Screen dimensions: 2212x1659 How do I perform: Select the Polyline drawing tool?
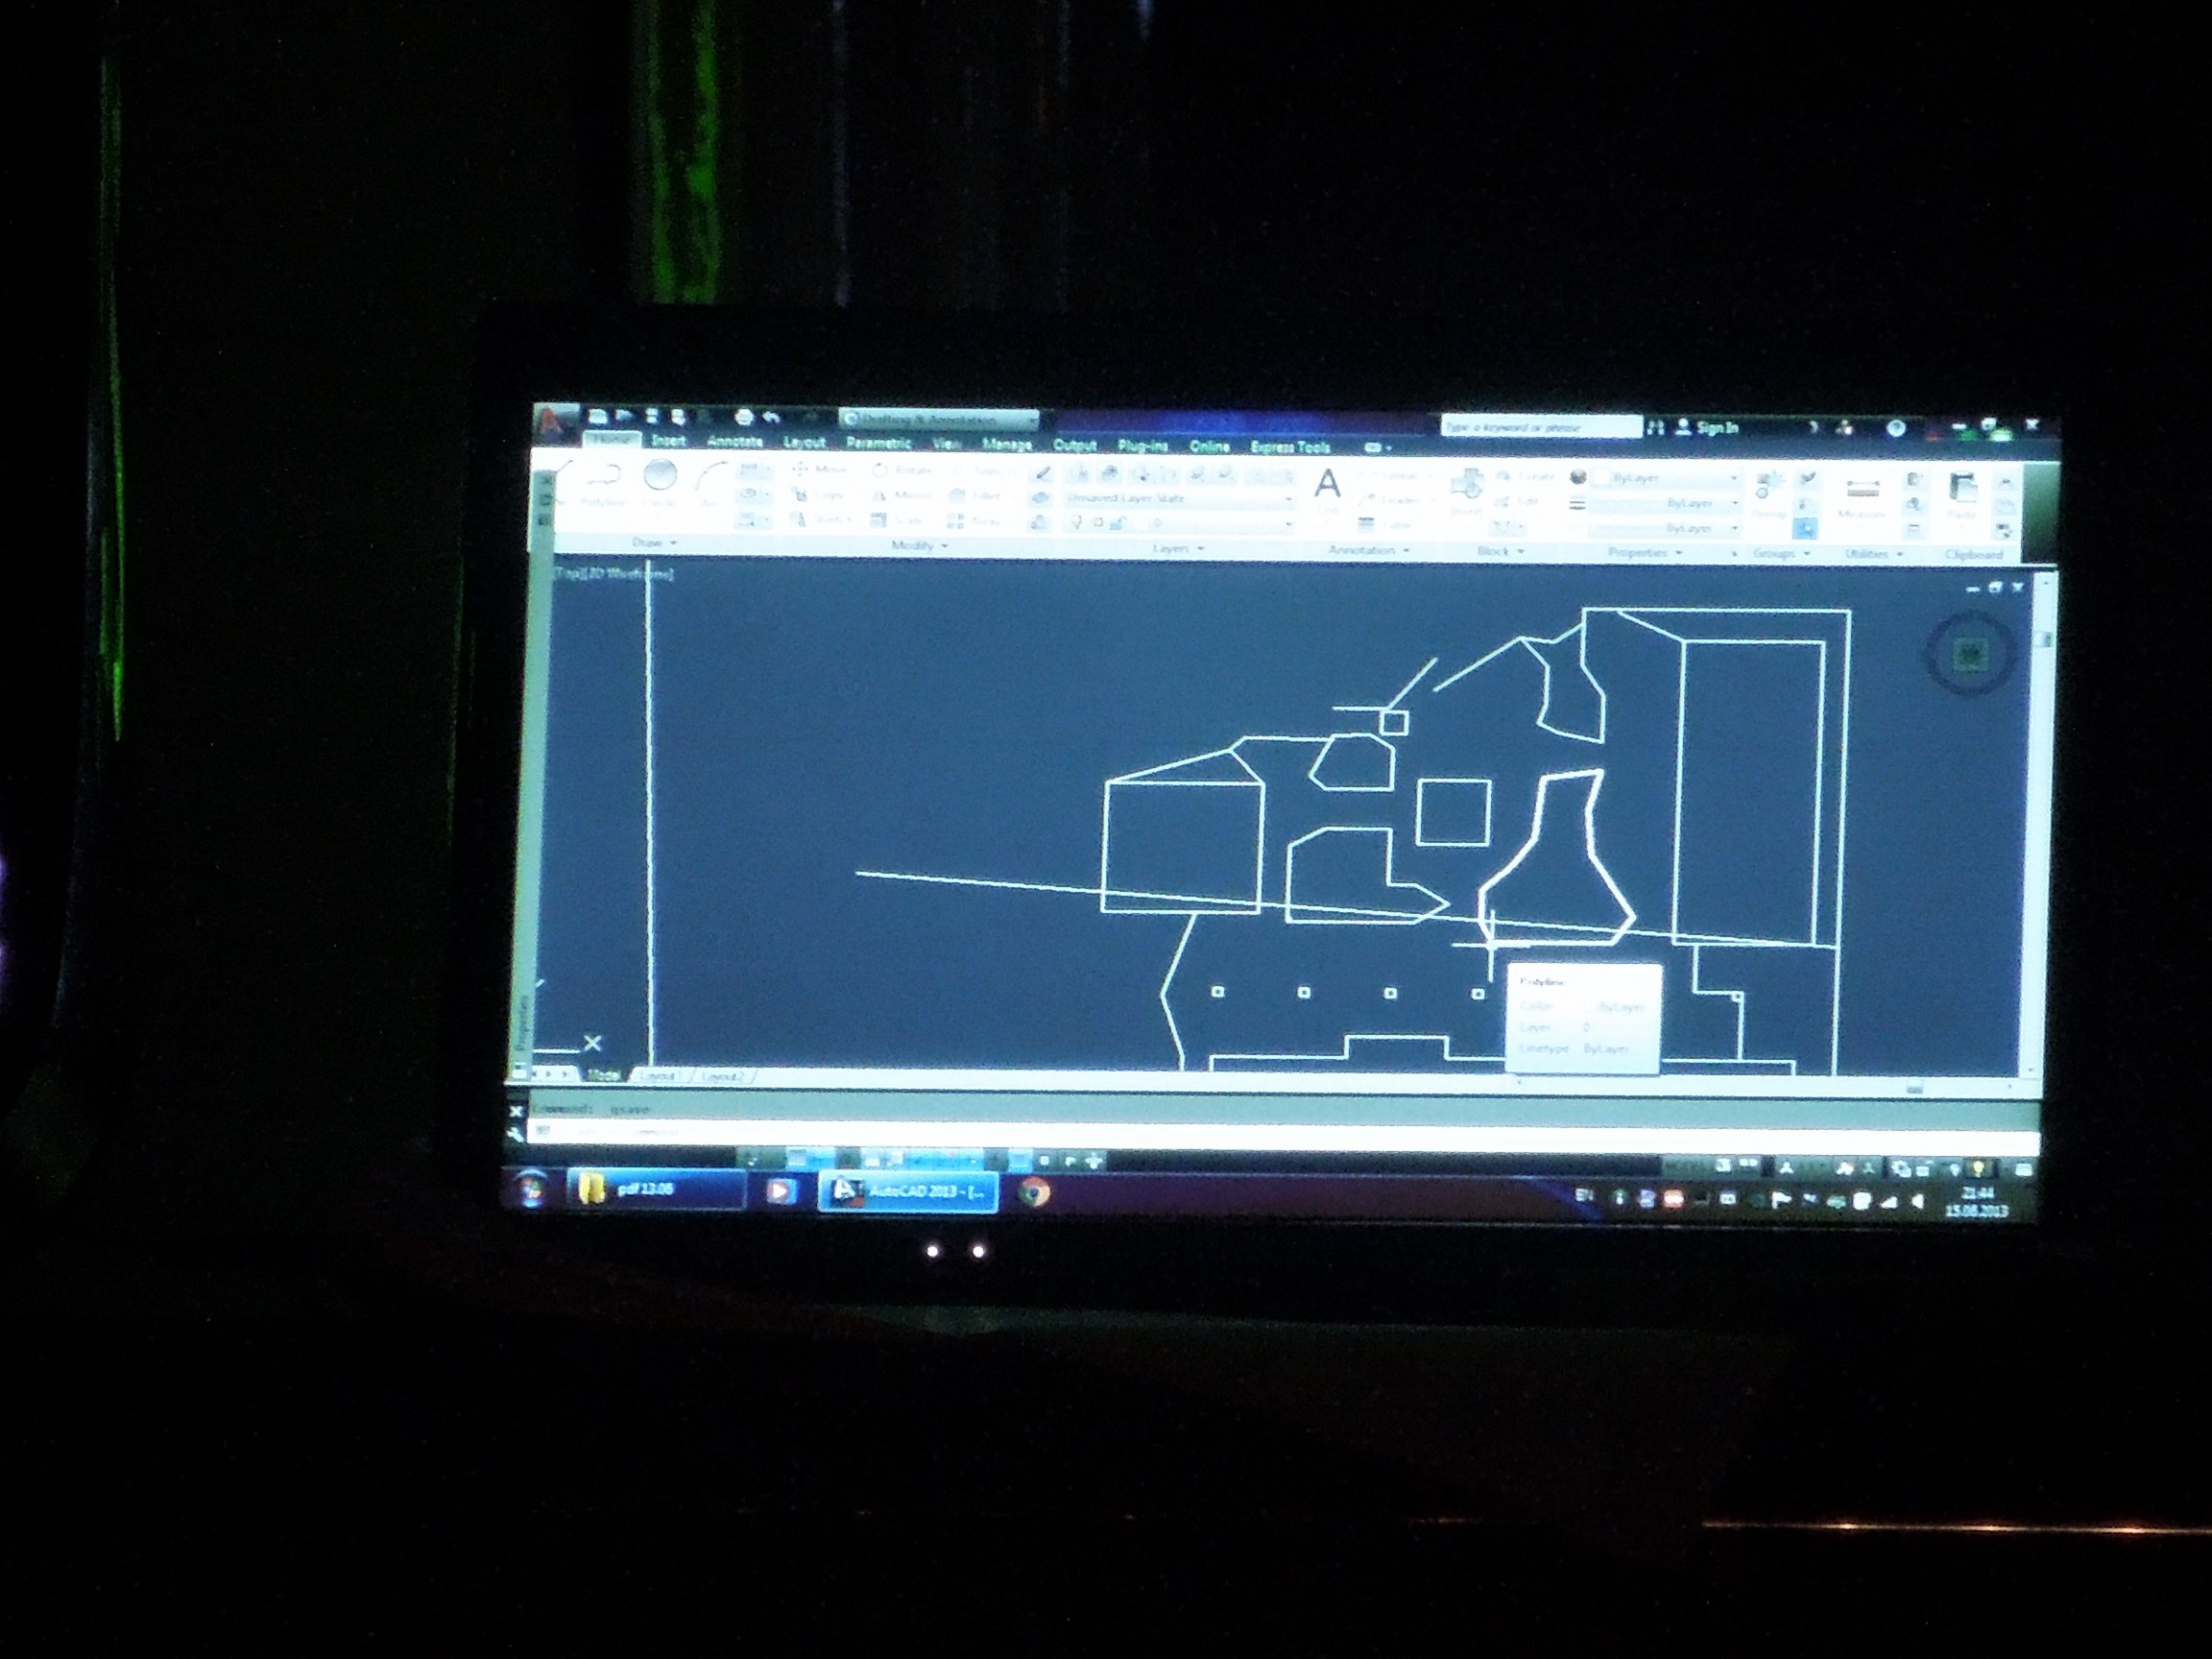point(604,479)
